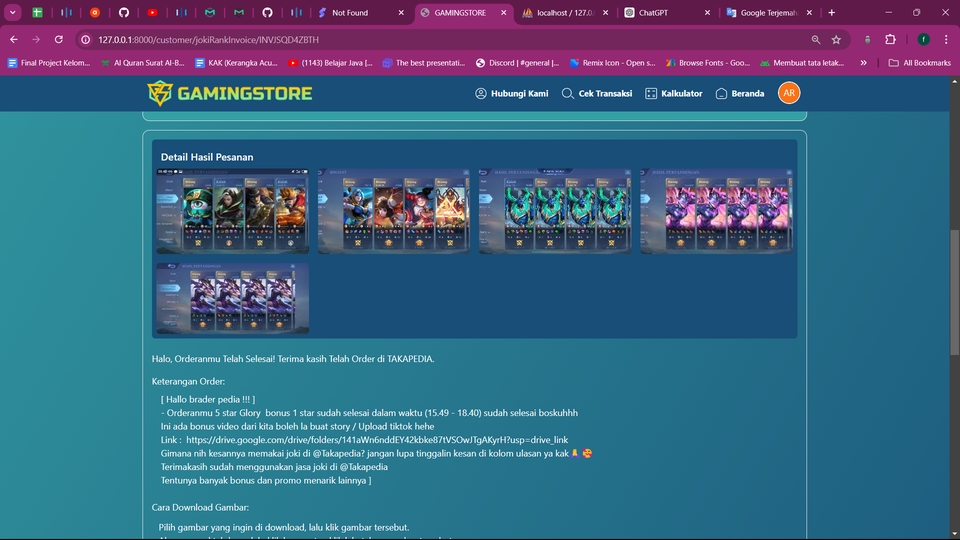
Task: Click the 'Cara Download Gambar:' label
Action: [x=200, y=507]
